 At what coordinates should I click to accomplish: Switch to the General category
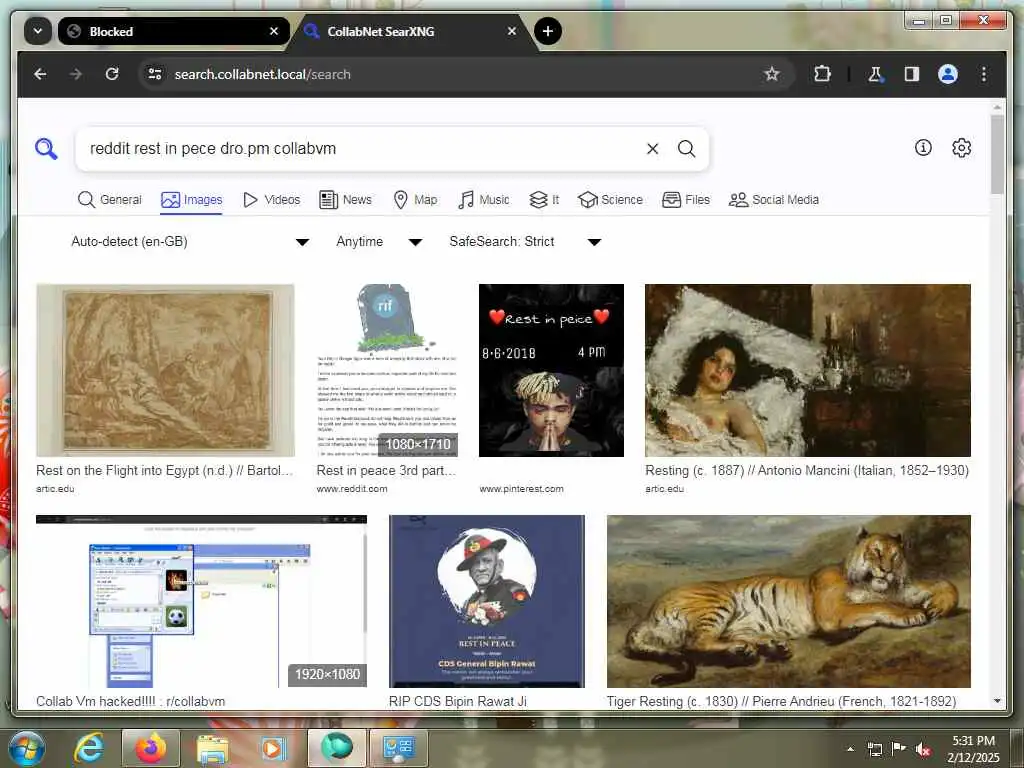click(x=110, y=200)
